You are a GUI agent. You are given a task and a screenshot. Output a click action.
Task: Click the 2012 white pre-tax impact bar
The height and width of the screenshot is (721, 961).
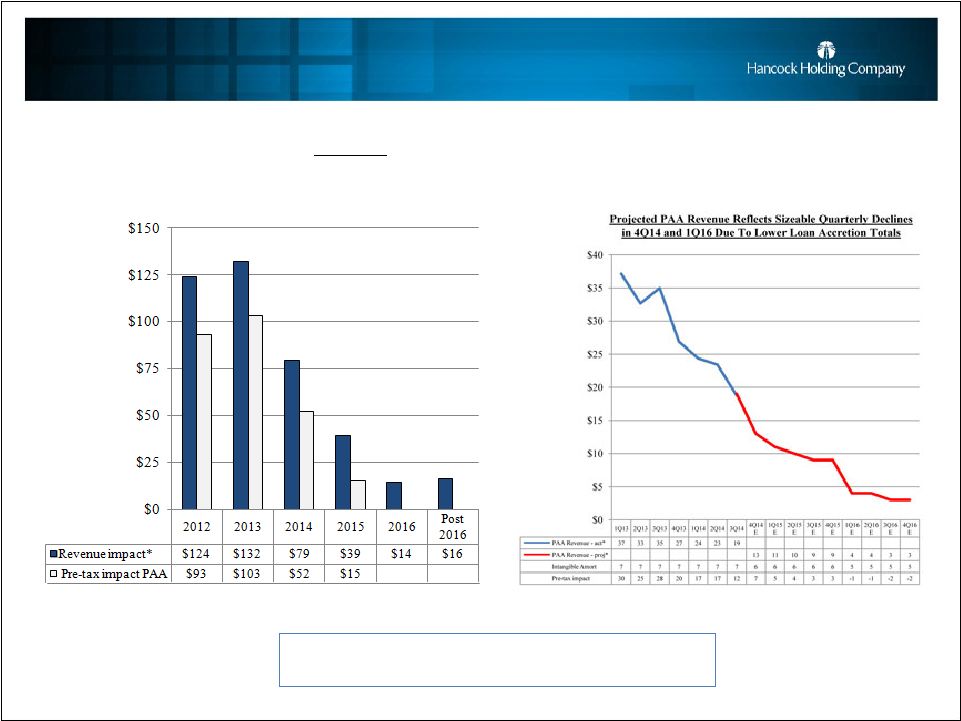[204, 421]
